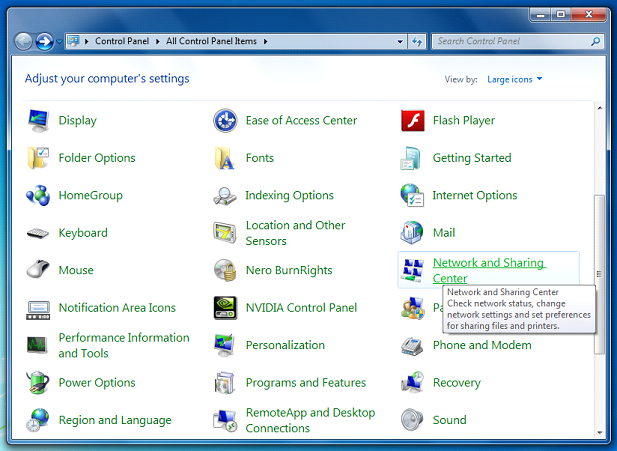Click the vertical scrollbar thumb
Image resolution: width=617 pixels, height=451 pixels.
coord(599,274)
